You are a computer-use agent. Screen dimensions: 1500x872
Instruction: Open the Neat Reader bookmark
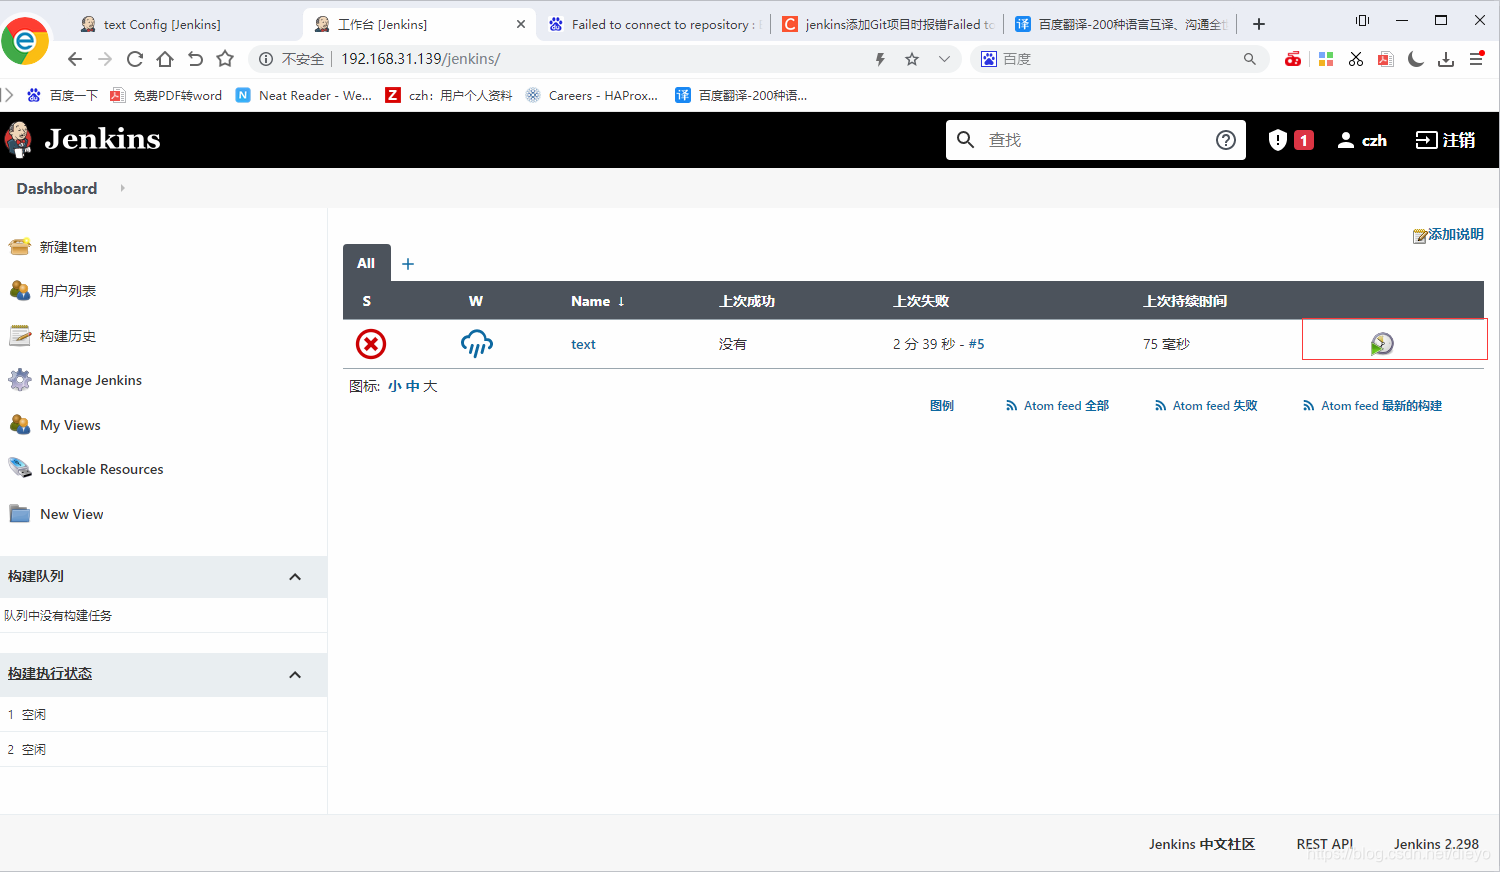(304, 95)
